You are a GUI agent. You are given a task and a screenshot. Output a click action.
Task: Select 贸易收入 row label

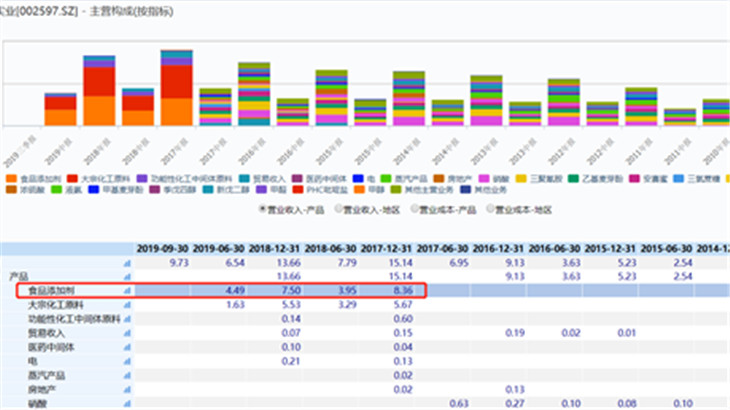point(46,333)
